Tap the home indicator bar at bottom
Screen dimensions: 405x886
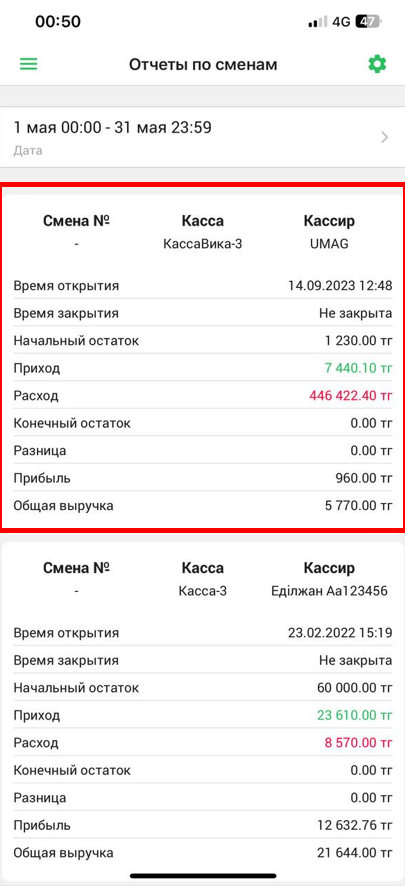203,875
